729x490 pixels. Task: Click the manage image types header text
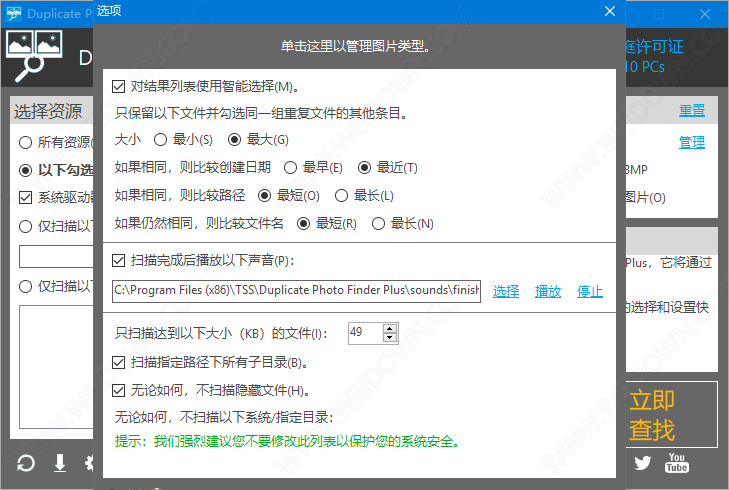click(354, 46)
